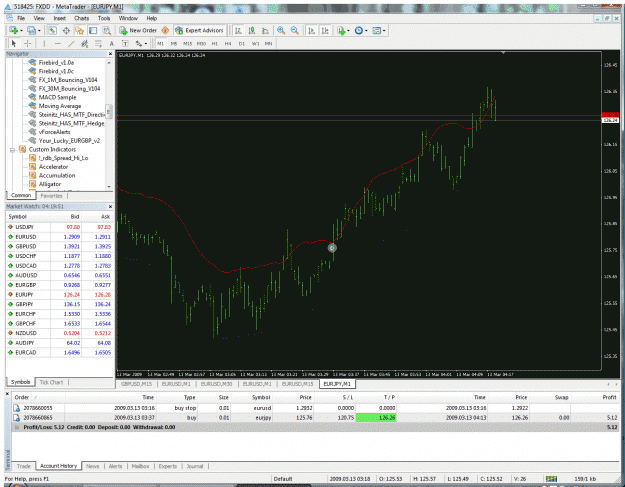
Task: Open the MetaEditor icon beside New Order
Action: tap(165, 30)
